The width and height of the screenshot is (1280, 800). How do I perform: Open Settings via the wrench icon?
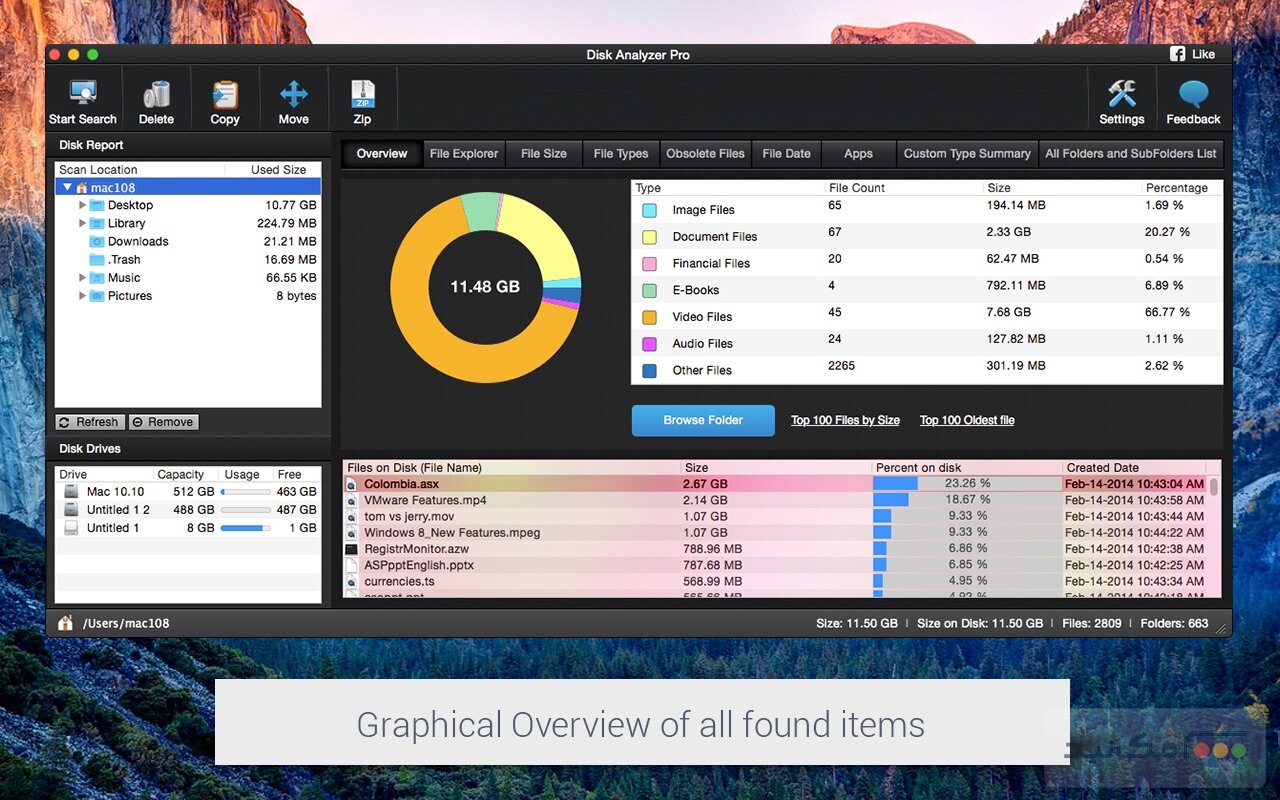(x=1121, y=97)
